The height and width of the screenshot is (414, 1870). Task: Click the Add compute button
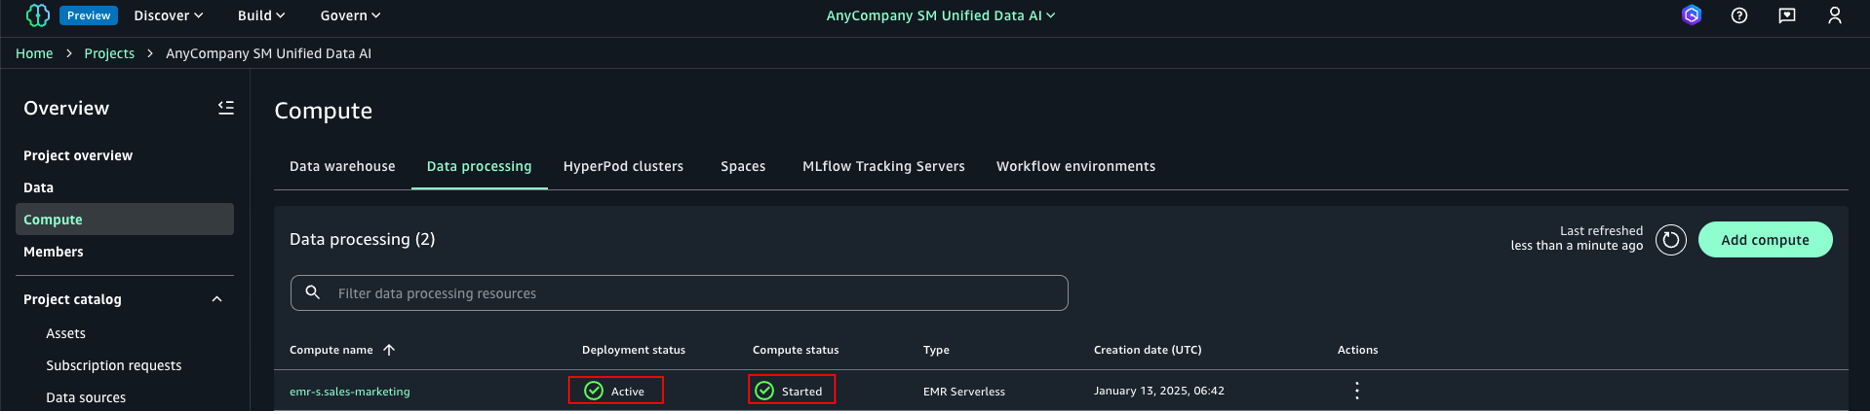1764,240
